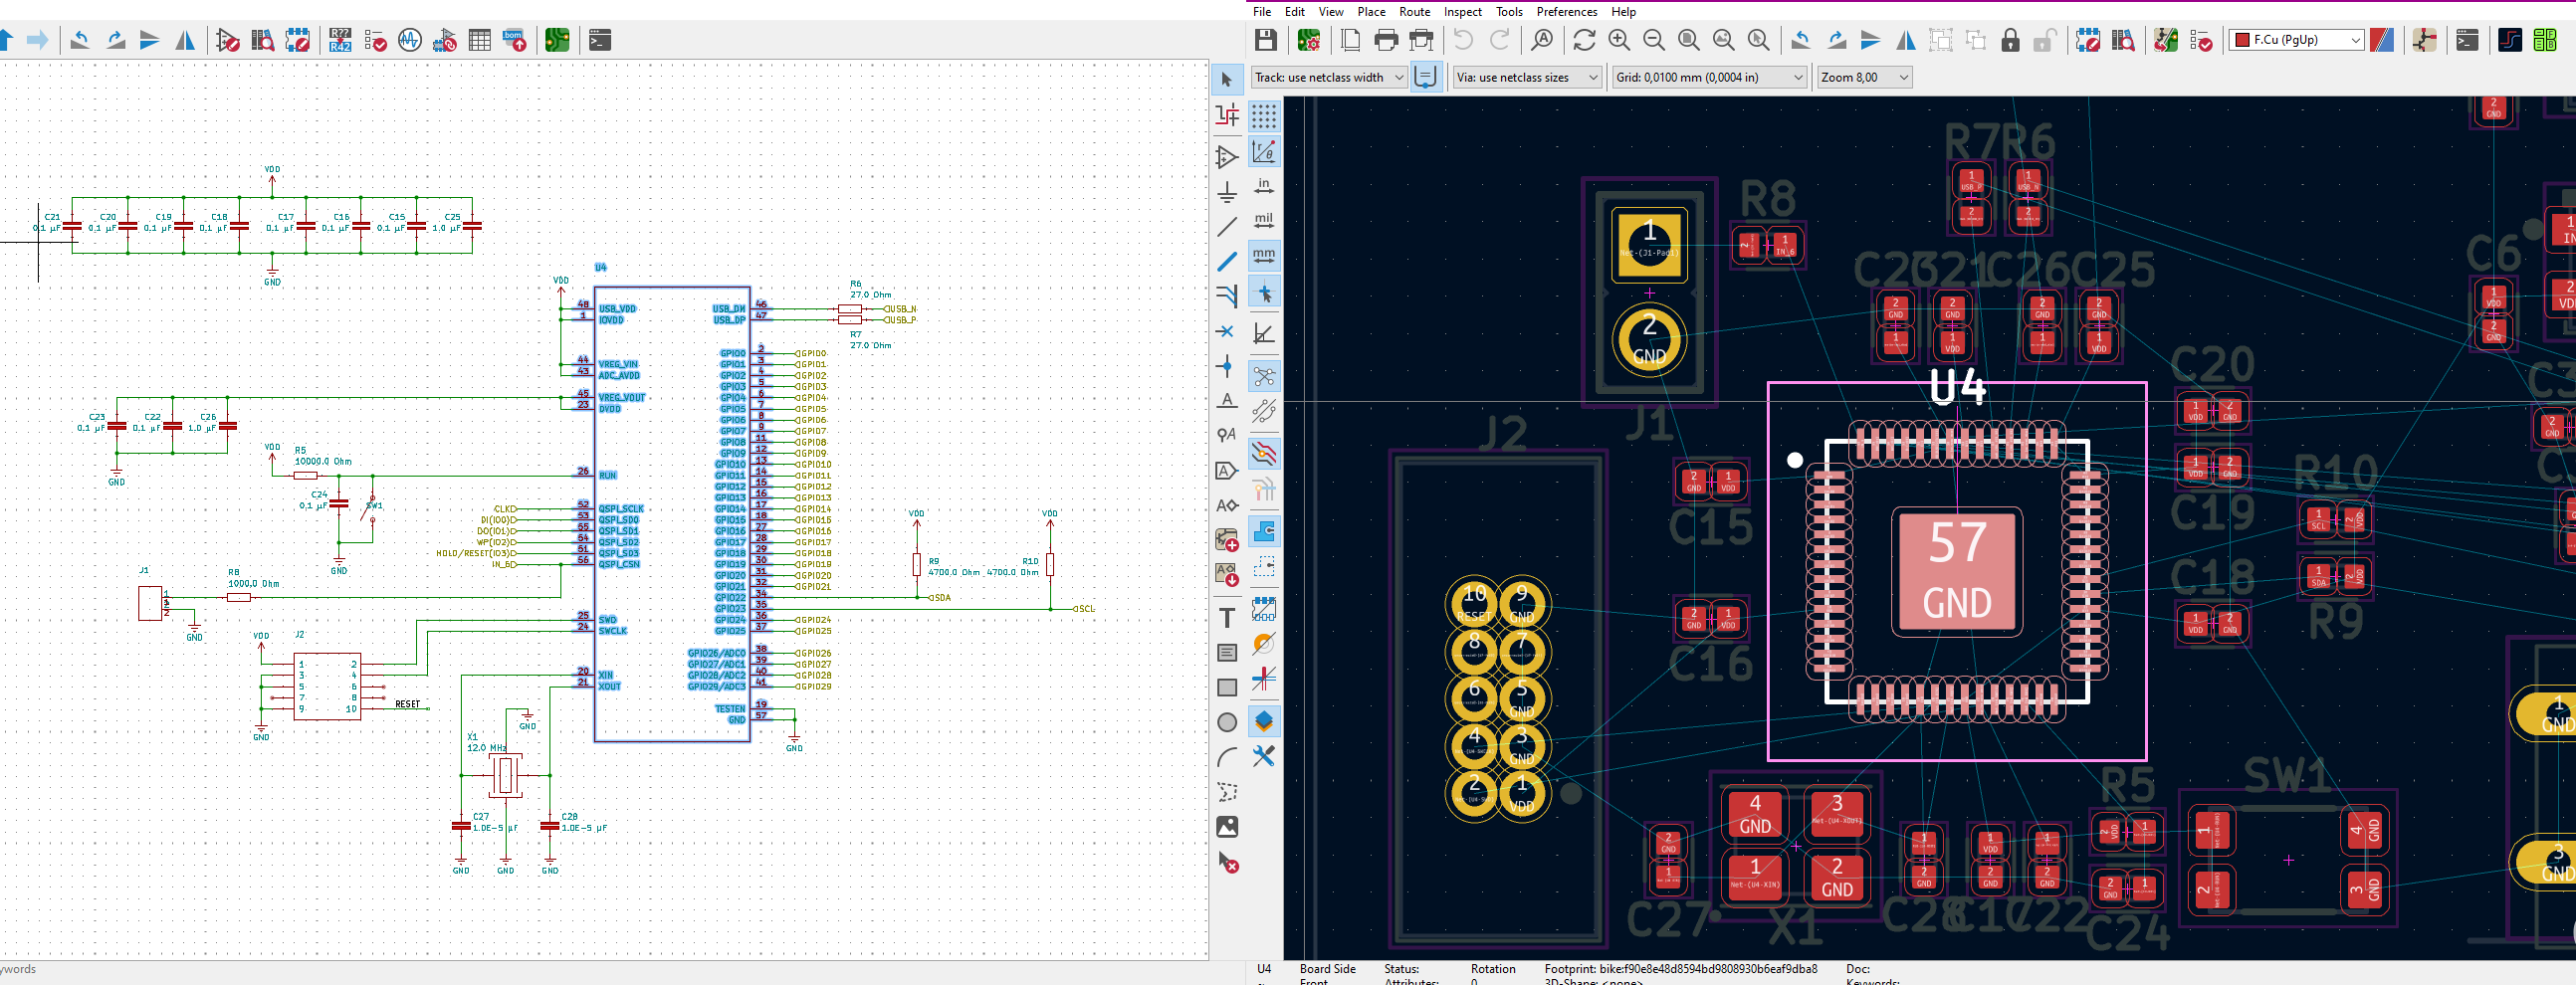
Task: Toggle full-window crosshair cursor
Action: click(1264, 293)
